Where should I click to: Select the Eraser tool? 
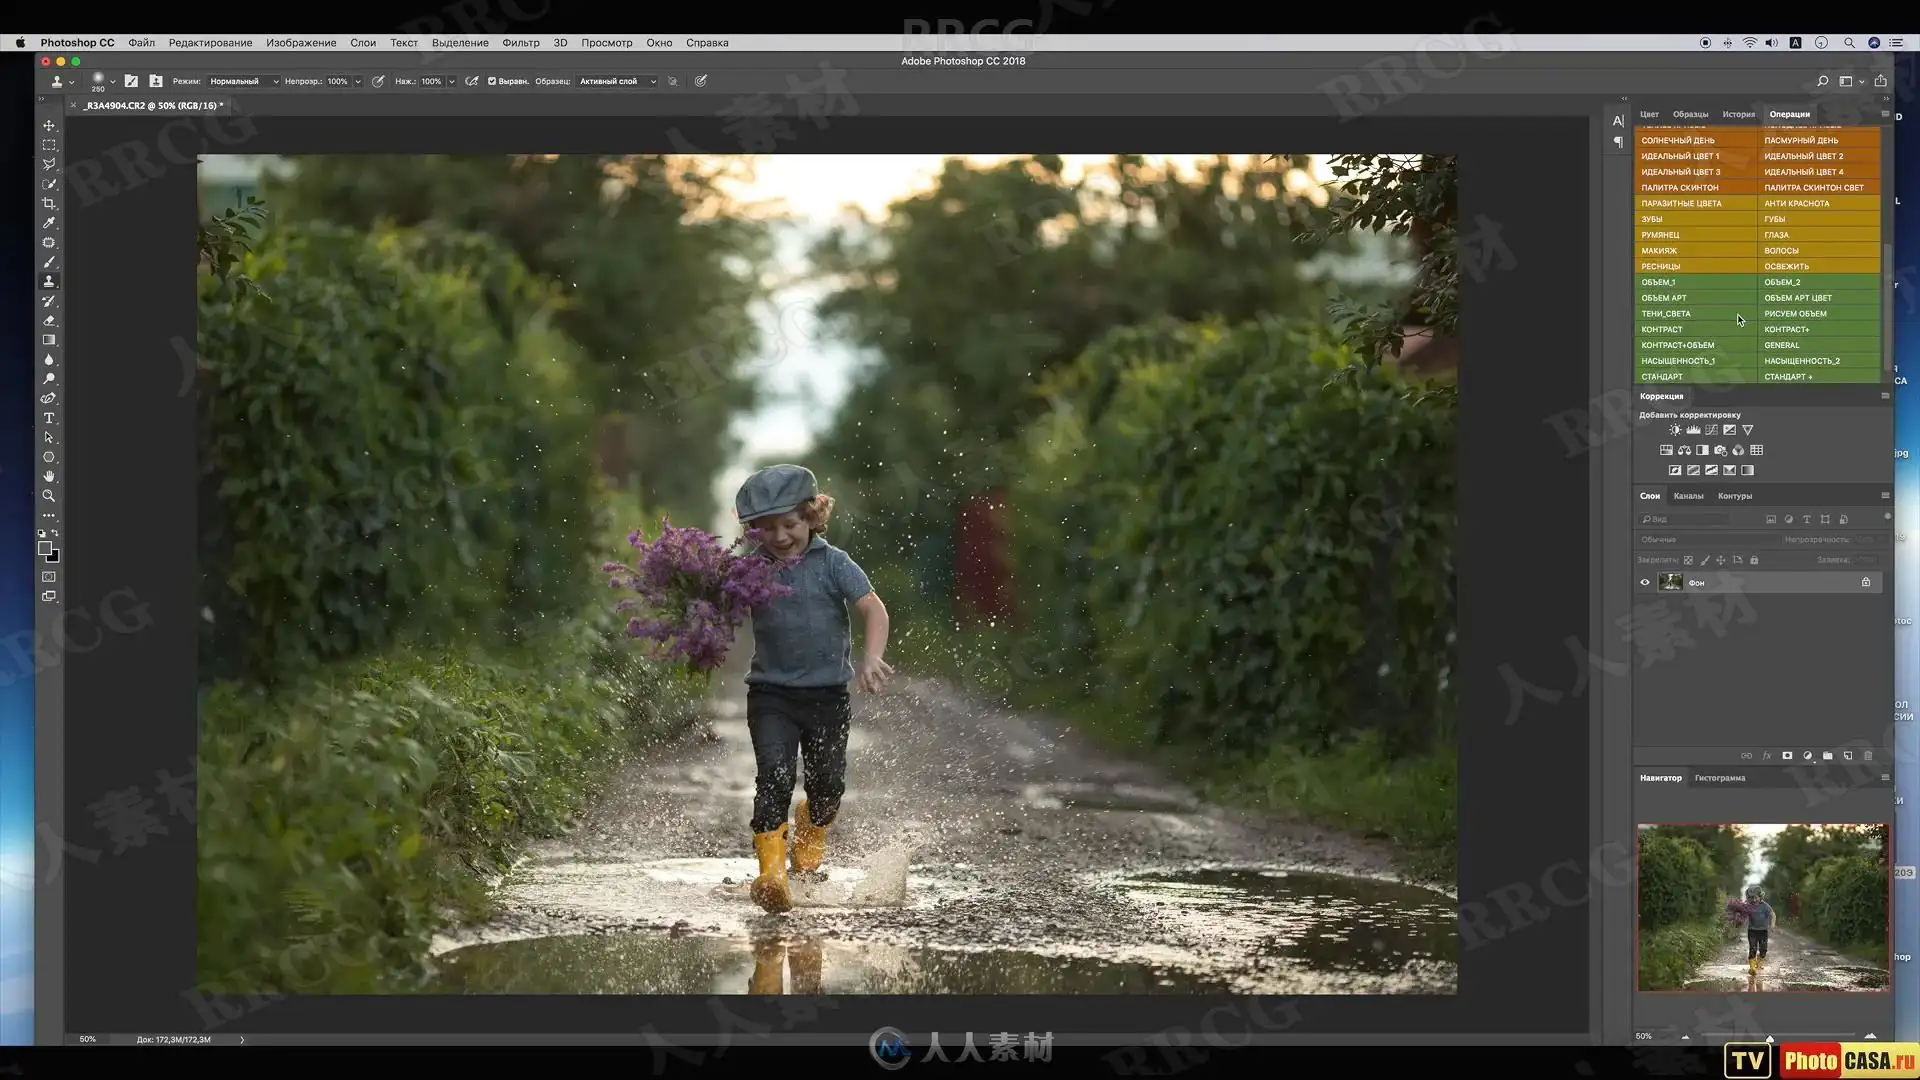click(48, 321)
